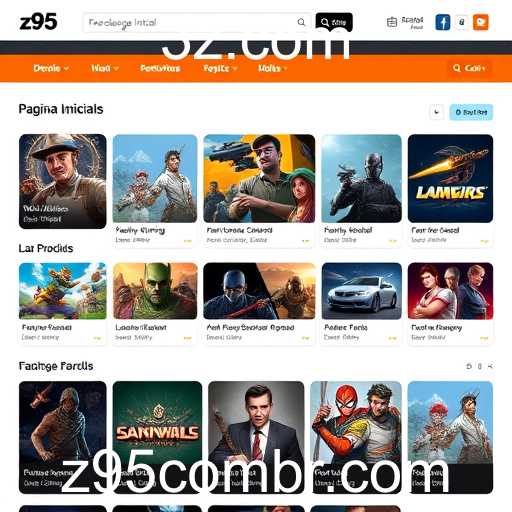Click the calendar icon in top header
This screenshot has height=512, width=512.
tap(392, 22)
